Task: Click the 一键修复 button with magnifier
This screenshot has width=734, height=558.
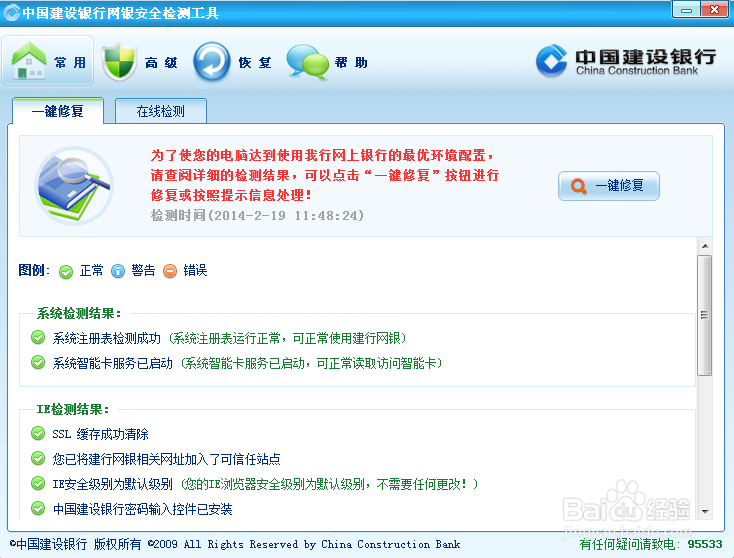Action: (609, 186)
